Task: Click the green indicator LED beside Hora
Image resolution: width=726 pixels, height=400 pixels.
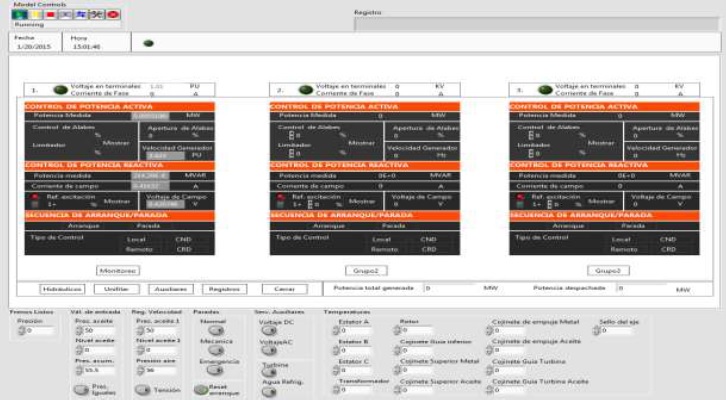Action: click(x=149, y=43)
